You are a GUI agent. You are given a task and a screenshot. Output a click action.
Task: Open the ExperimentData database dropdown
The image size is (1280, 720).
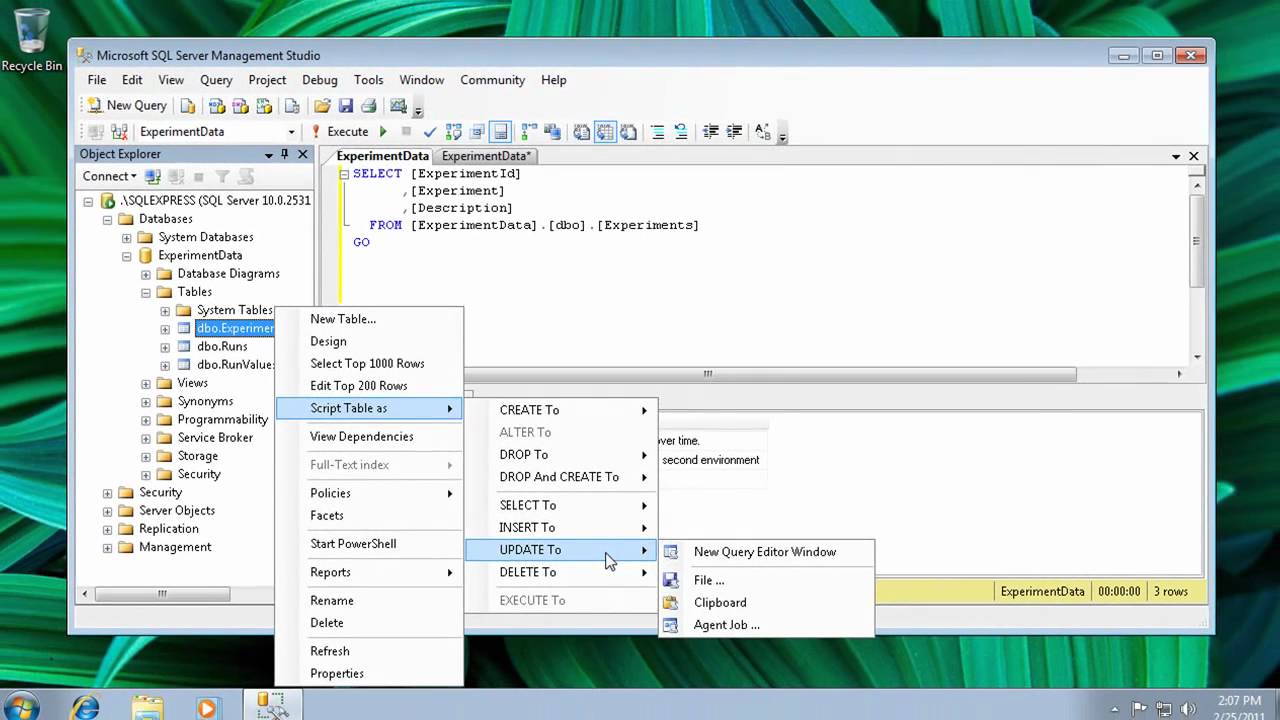pyautogui.click(x=291, y=131)
